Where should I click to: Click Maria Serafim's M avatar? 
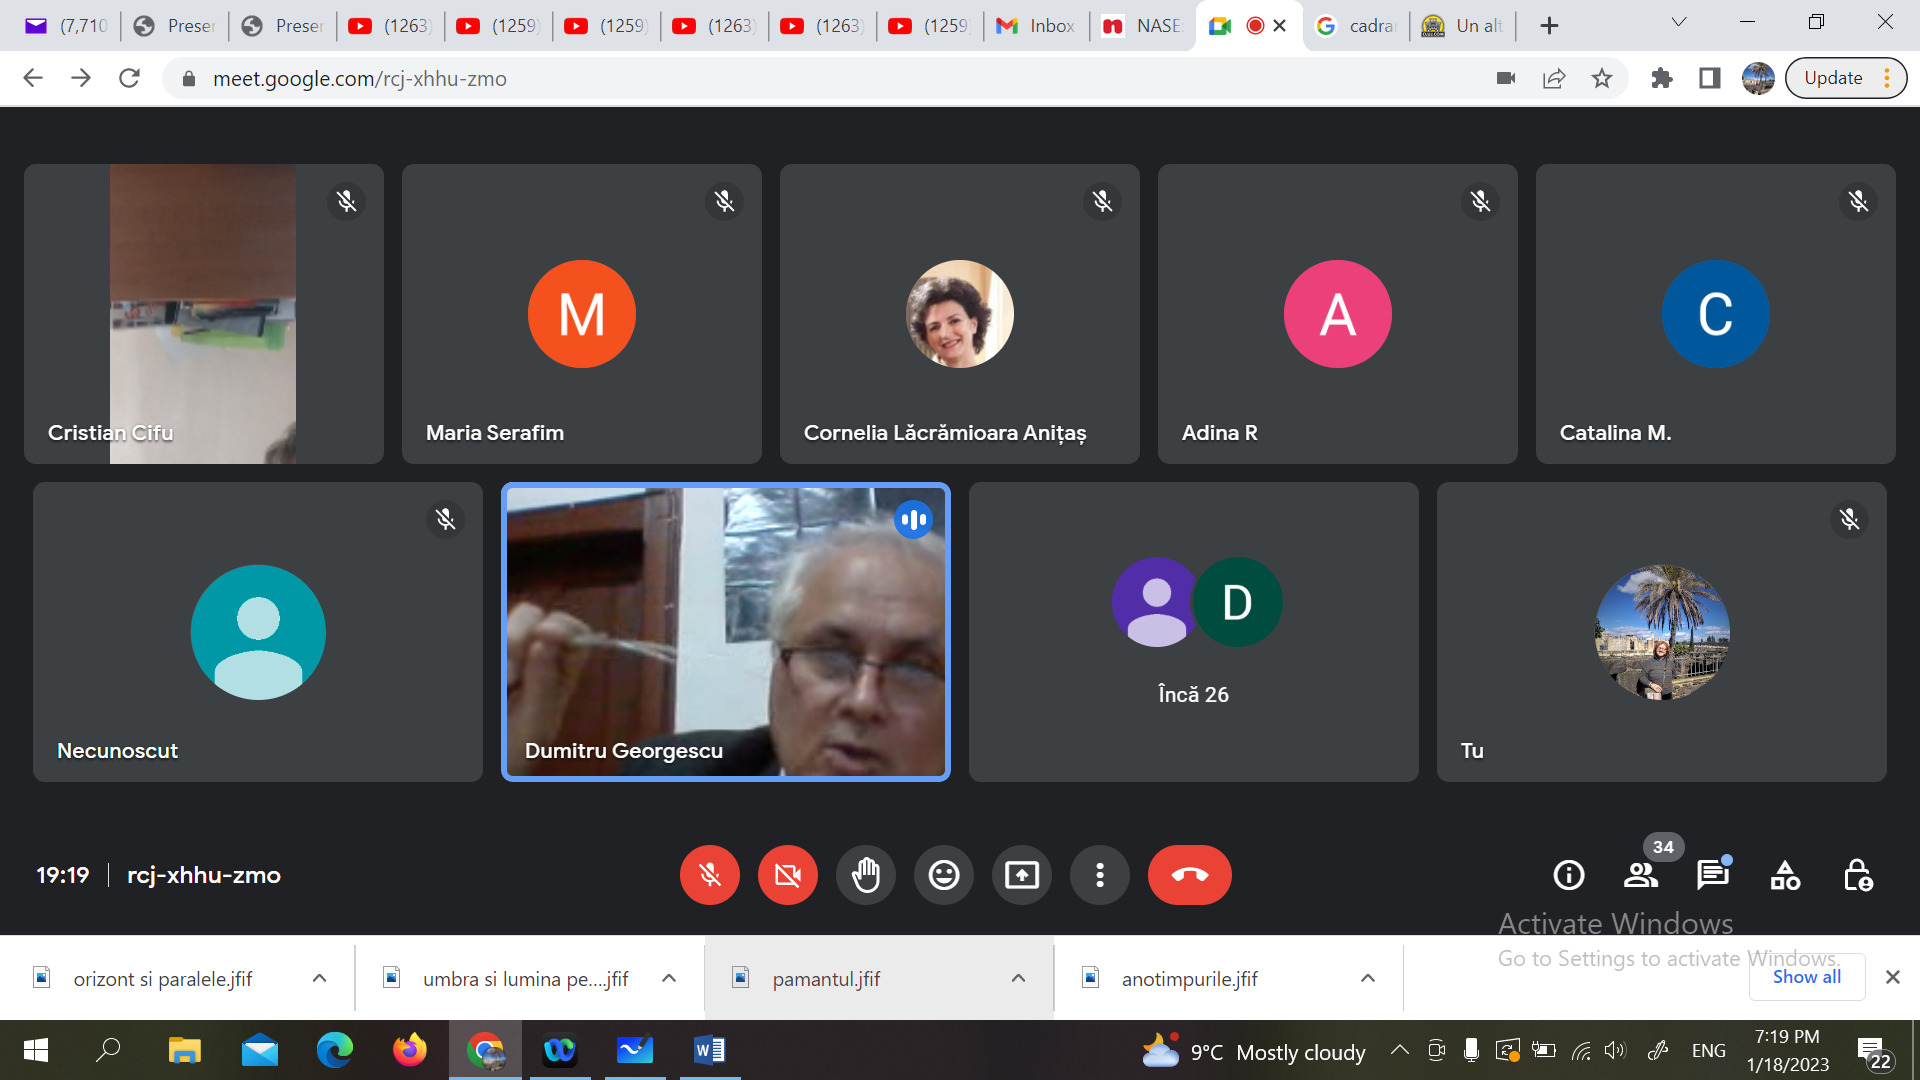pyautogui.click(x=582, y=314)
